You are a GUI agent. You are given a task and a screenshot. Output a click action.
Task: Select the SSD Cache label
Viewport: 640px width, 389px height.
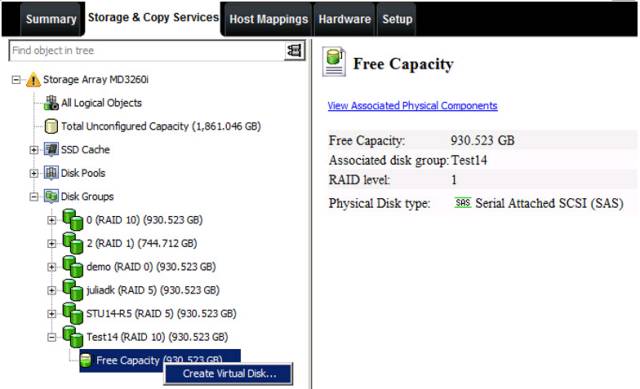click(x=85, y=149)
